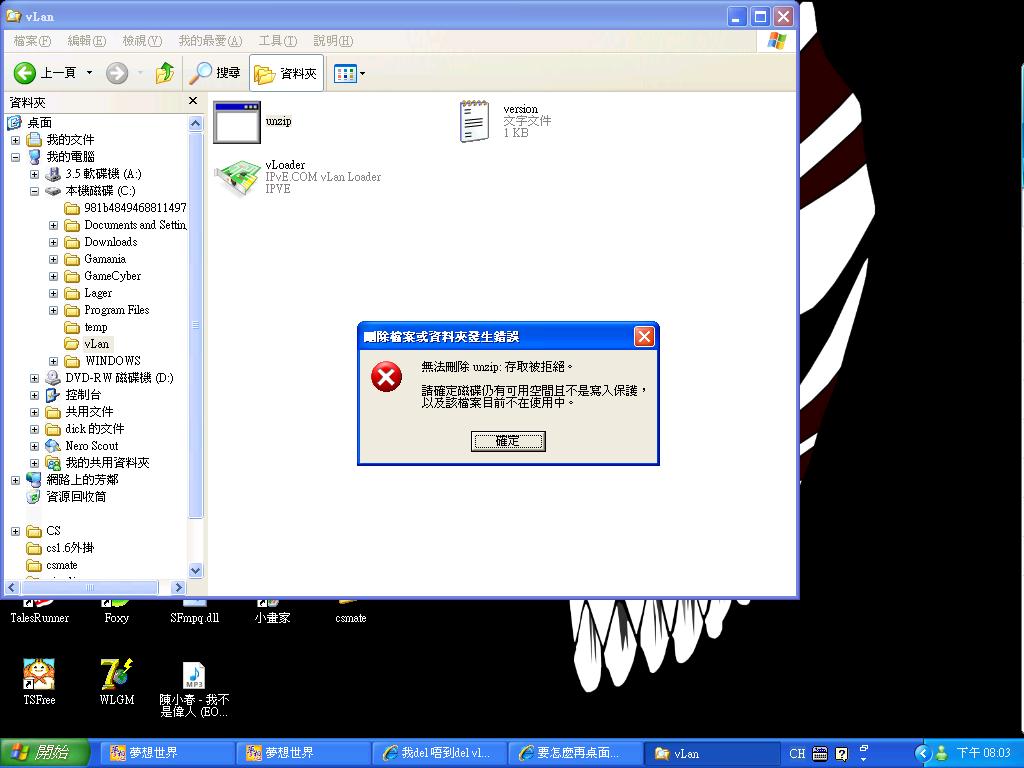Select csmate folder in tree
1024x768 pixels.
pos(52,565)
